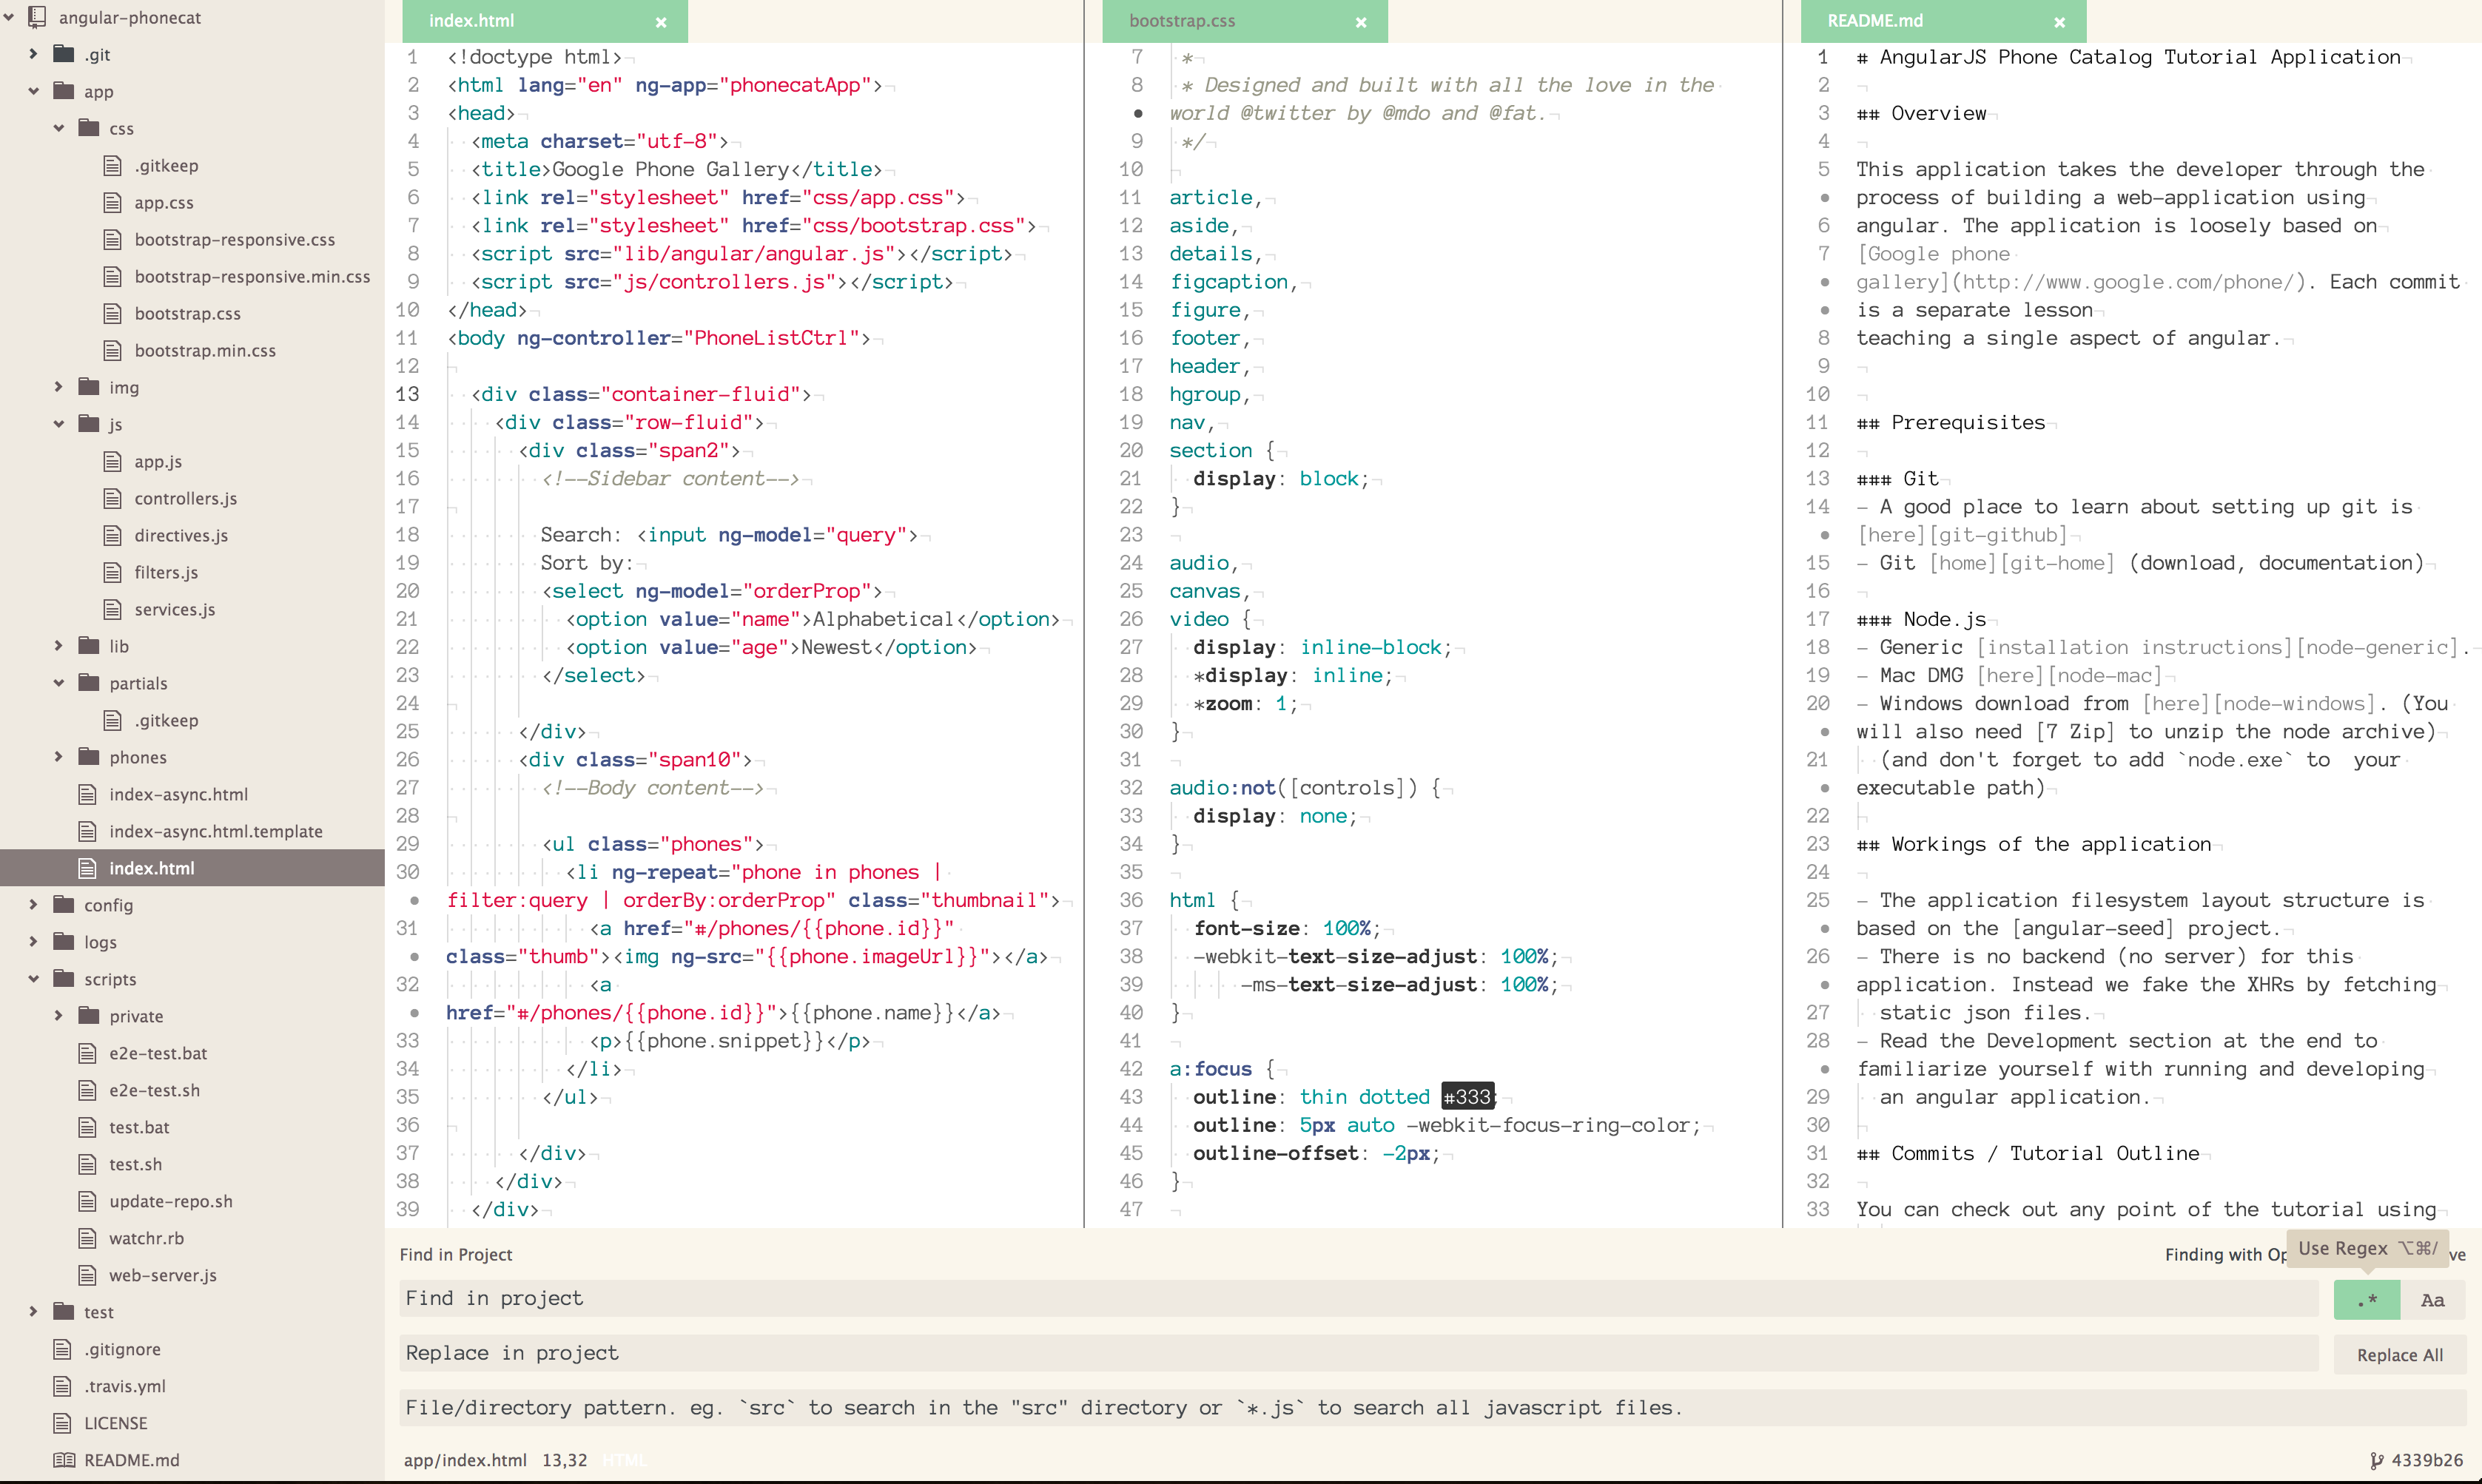This screenshot has width=2482, height=1484.
Task: Click the file icon beside app.css
Action: tap(113, 202)
